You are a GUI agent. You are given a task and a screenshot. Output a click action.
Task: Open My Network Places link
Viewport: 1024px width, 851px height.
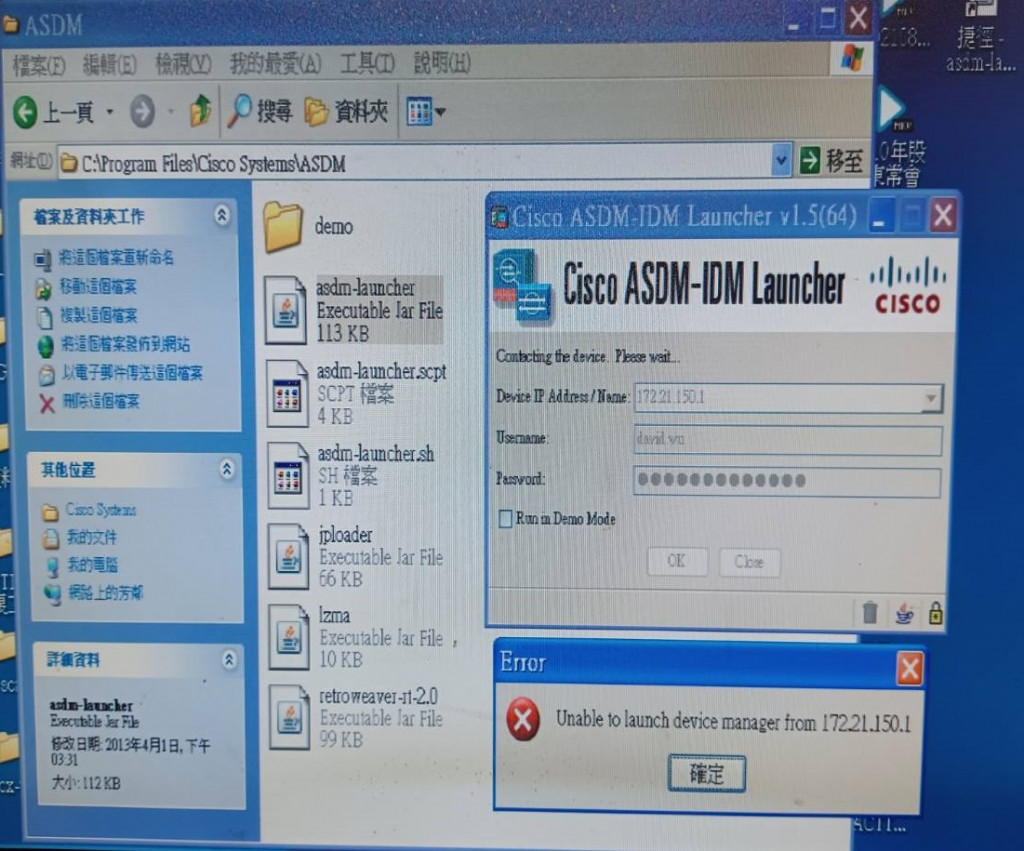105,592
